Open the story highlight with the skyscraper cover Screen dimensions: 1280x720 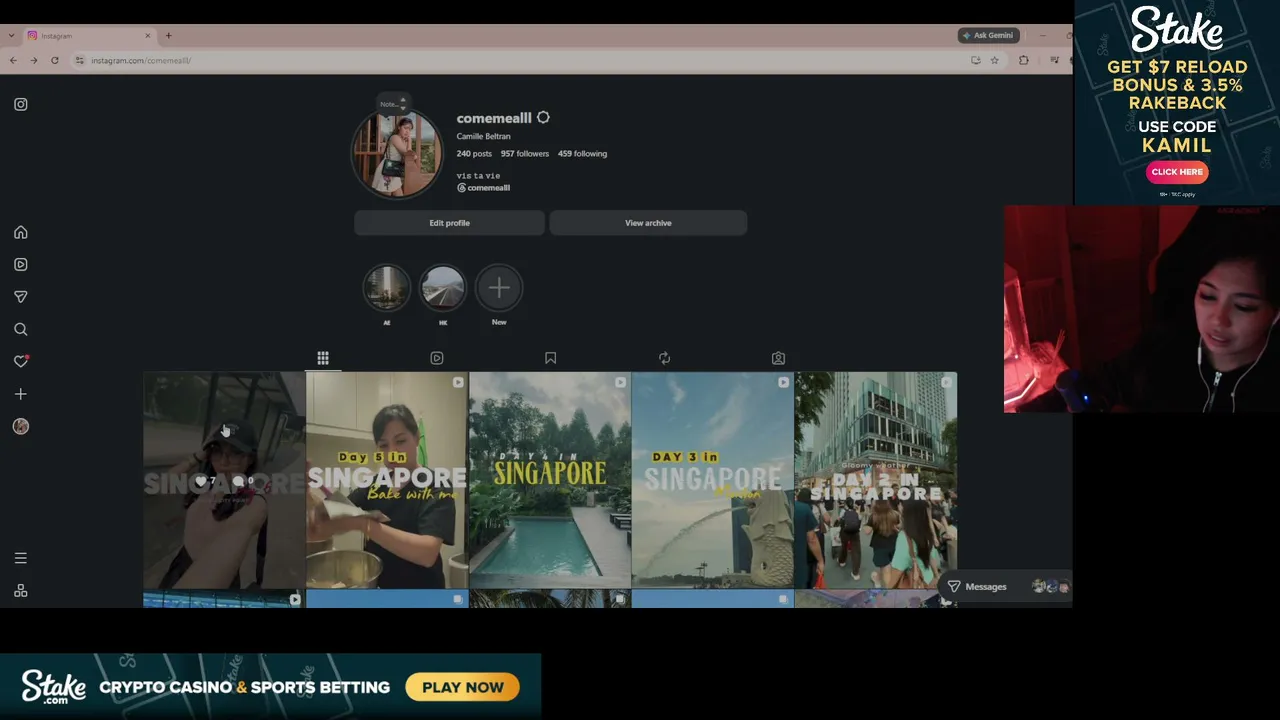[386, 288]
